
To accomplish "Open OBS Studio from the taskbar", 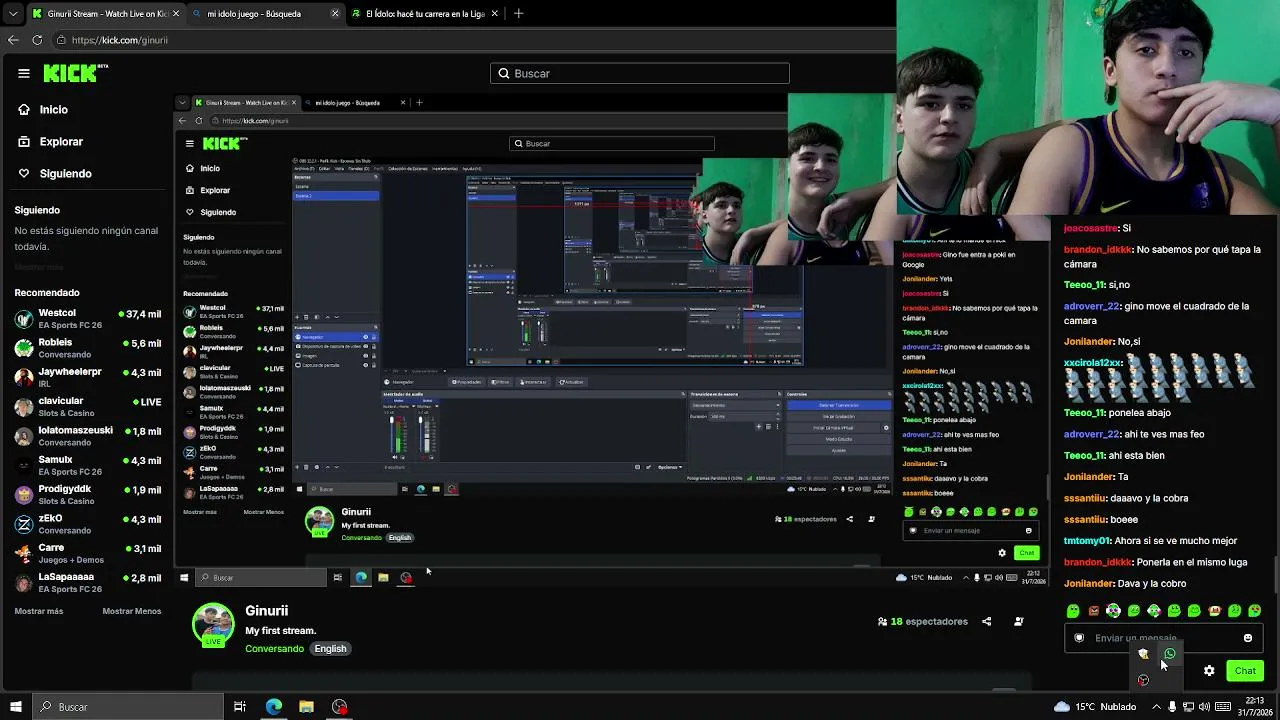I will tap(340, 707).
